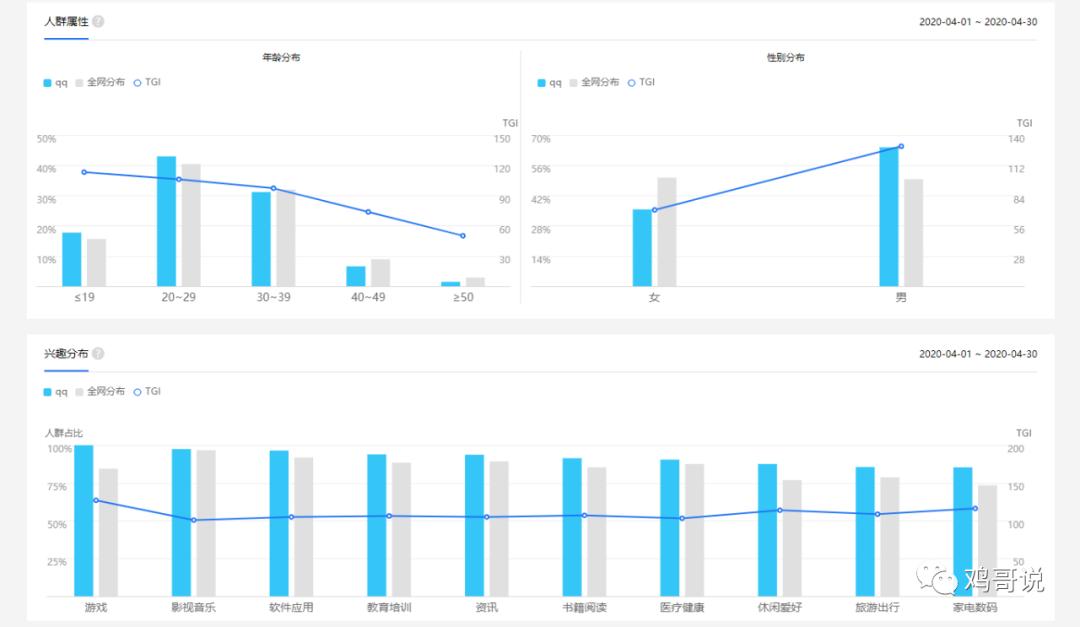Click TGI line point over 家电数码 category

click(x=975, y=508)
